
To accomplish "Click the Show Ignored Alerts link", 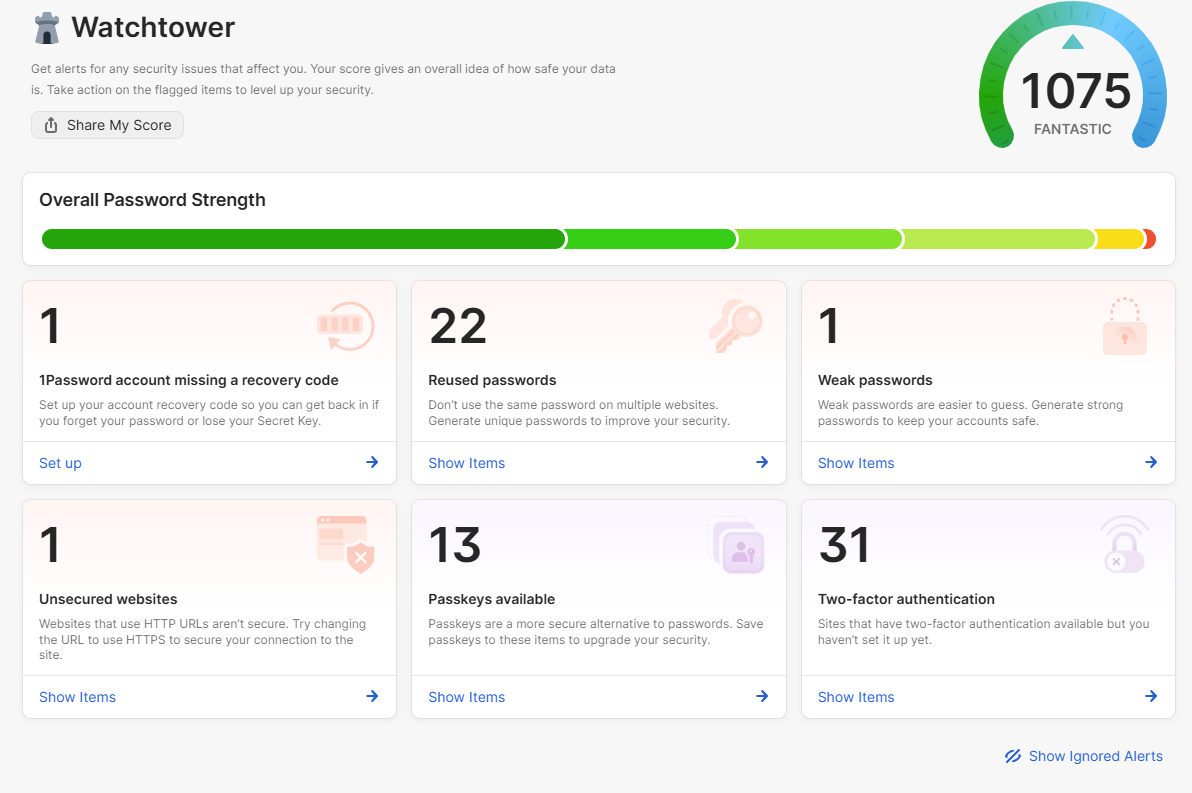I will [1084, 756].
